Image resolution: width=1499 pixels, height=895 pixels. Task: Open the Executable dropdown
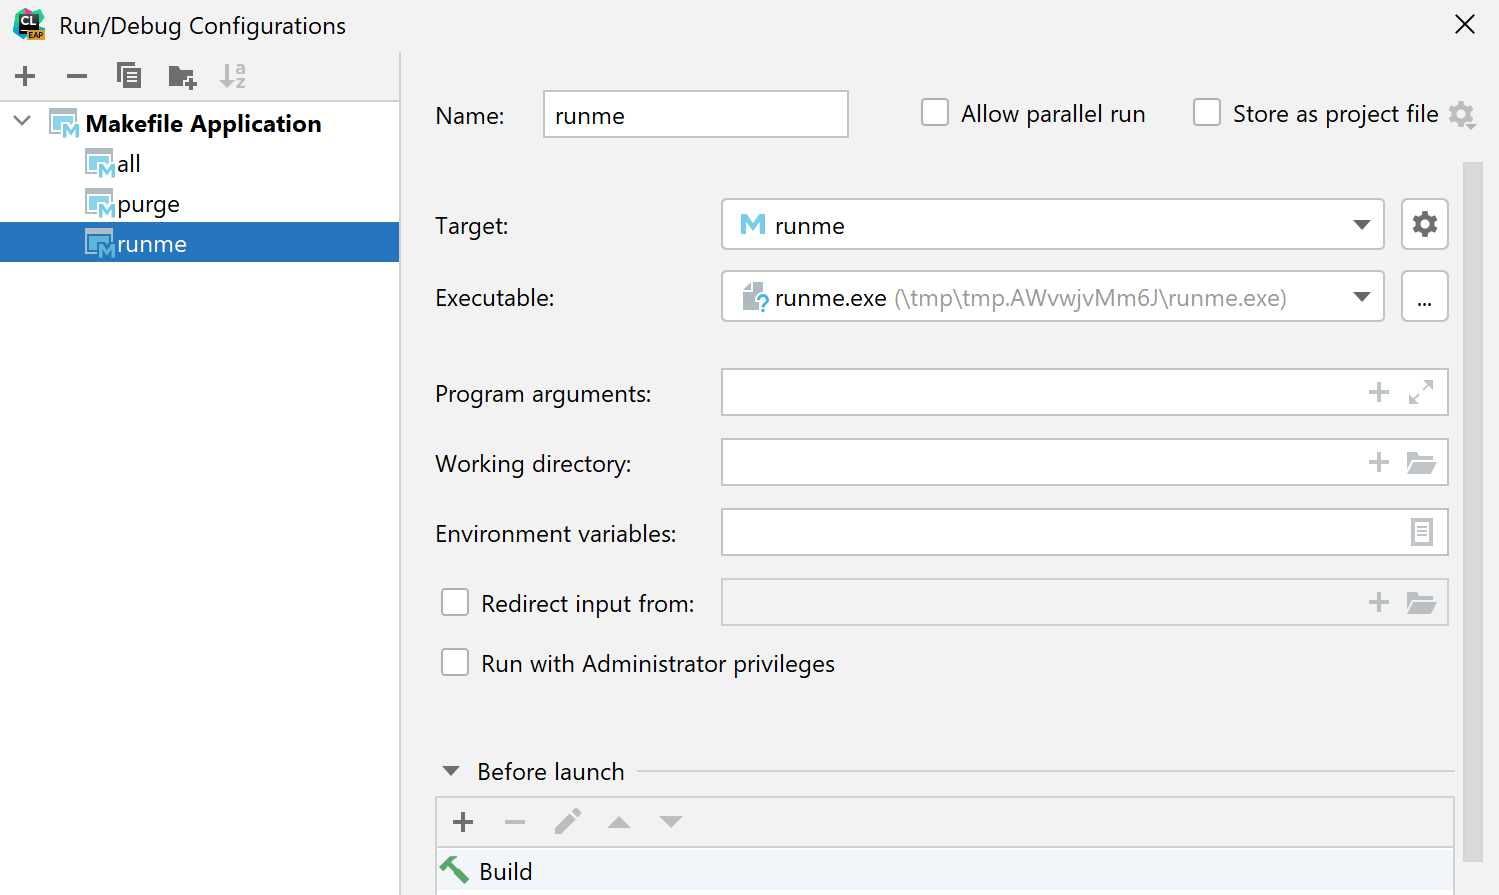point(1362,296)
